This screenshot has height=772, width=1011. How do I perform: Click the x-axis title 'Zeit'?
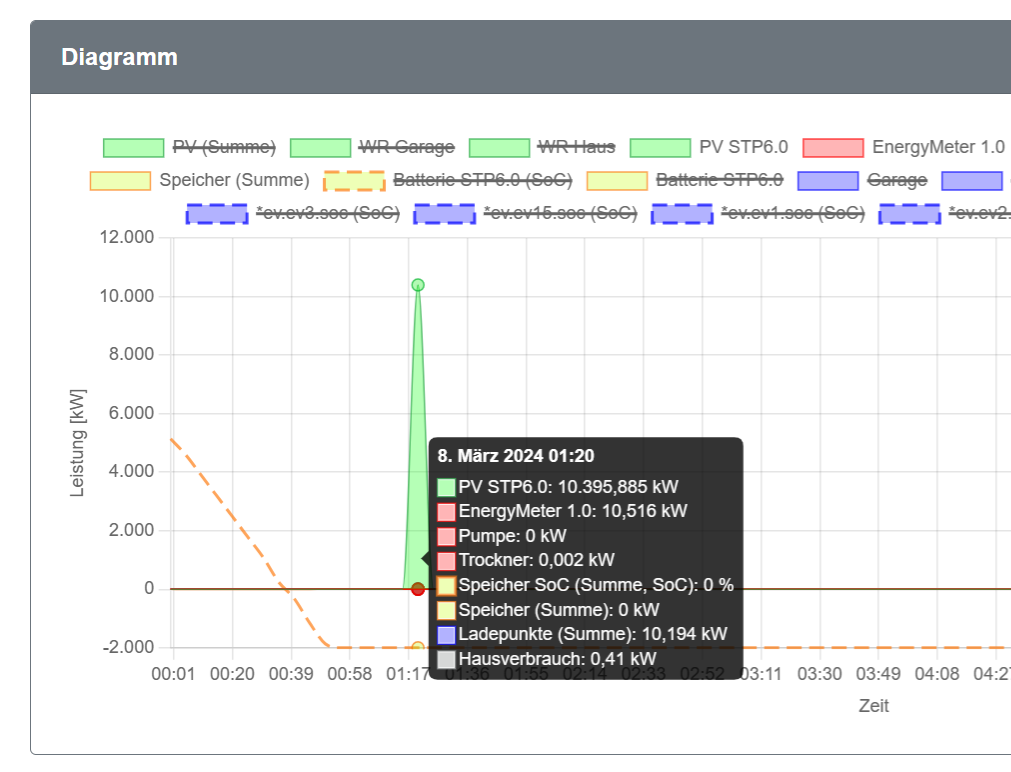(x=874, y=706)
